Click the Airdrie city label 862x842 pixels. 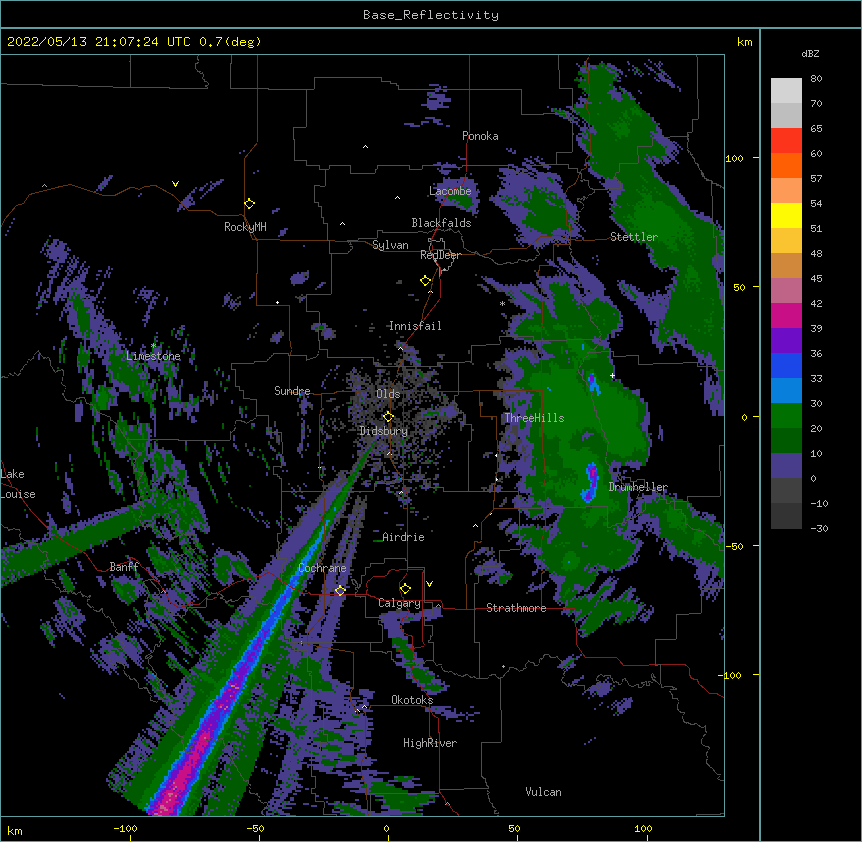coord(404,537)
